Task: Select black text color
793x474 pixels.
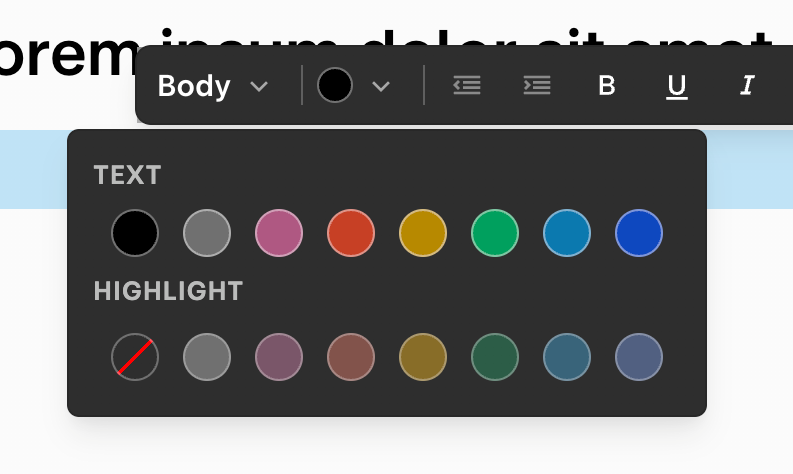Action: coord(135,233)
